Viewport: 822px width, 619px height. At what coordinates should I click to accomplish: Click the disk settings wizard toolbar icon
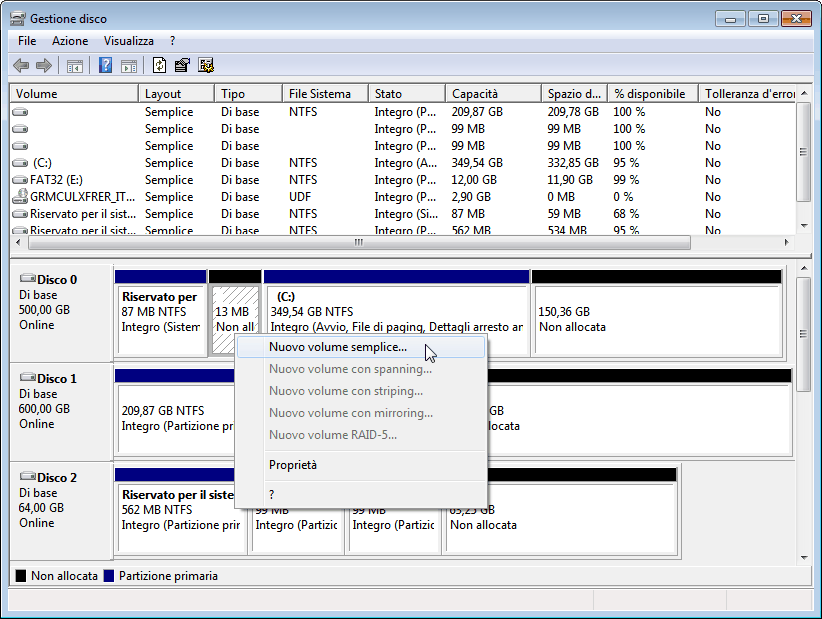click(x=206, y=66)
